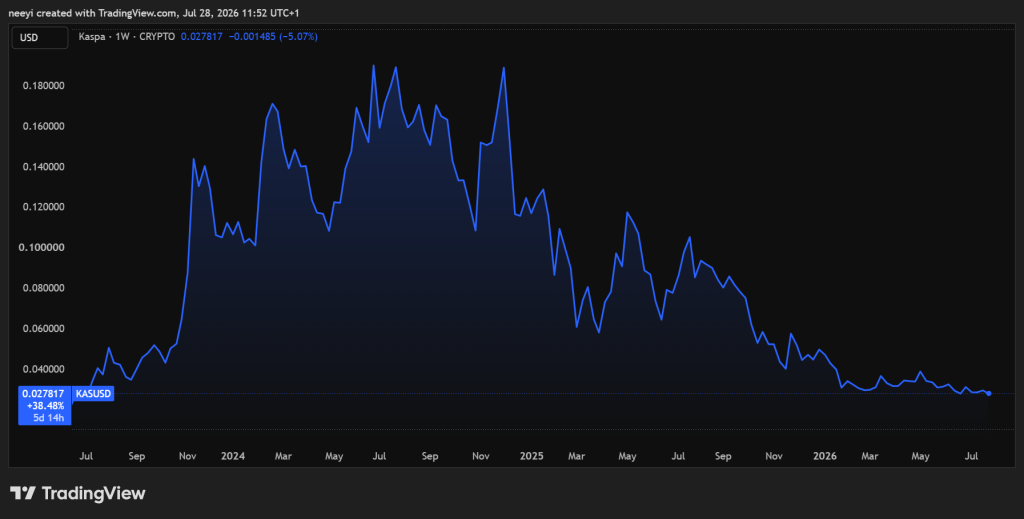This screenshot has height=519, width=1024.
Task: Click the 0.027817 current price axis label
Action: coord(44,394)
